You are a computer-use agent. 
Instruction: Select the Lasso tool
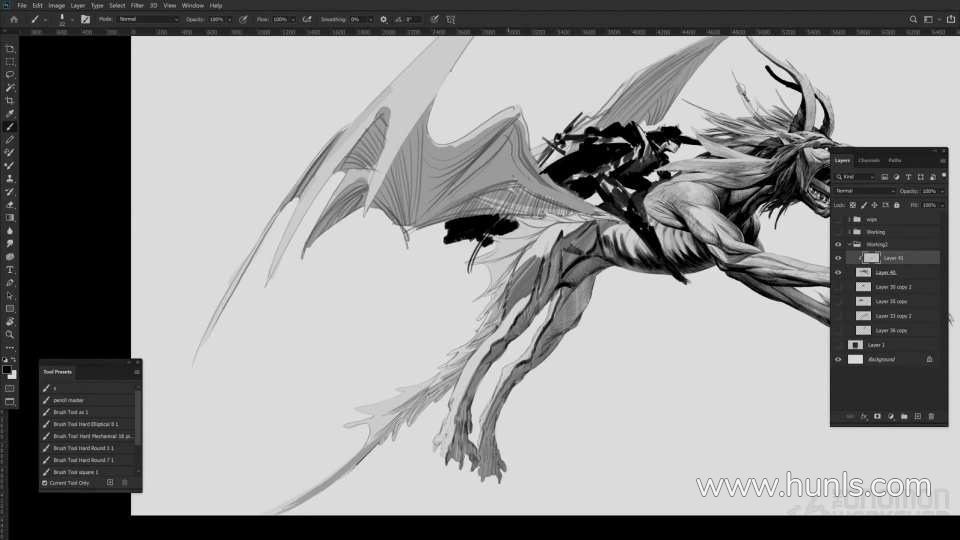pyautogui.click(x=10, y=75)
